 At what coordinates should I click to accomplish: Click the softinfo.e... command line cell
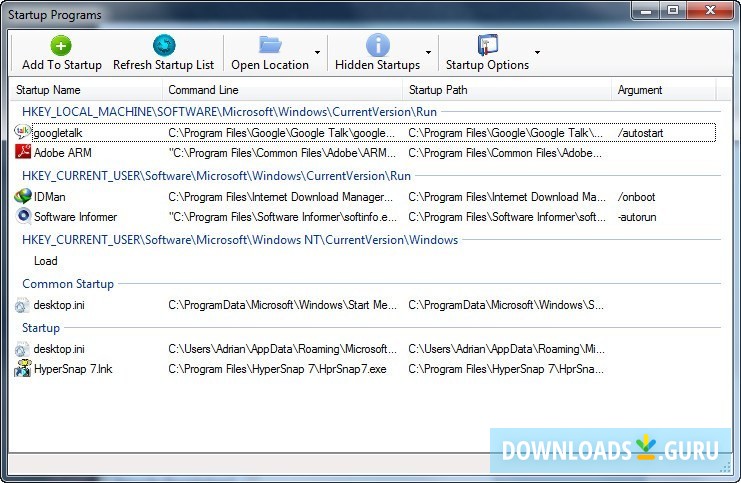(x=283, y=217)
